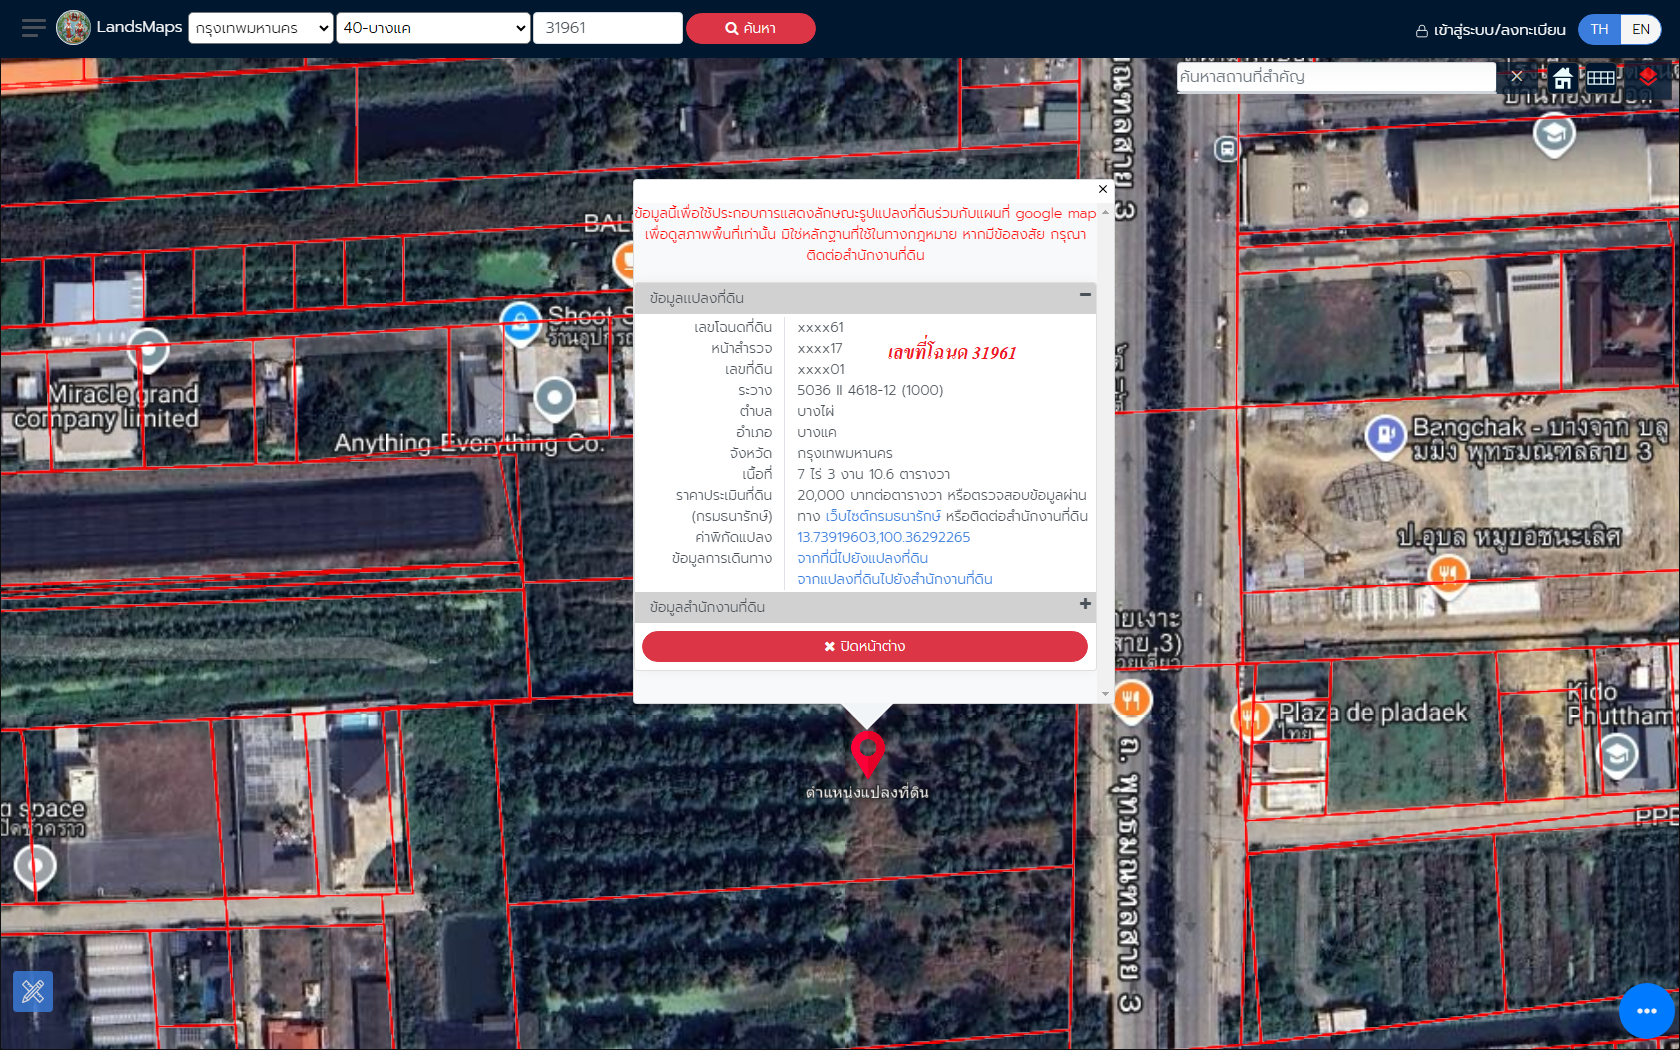Click the red land parcel location pin
Image resolution: width=1680 pixels, height=1050 pixels.
click(867, 751)
